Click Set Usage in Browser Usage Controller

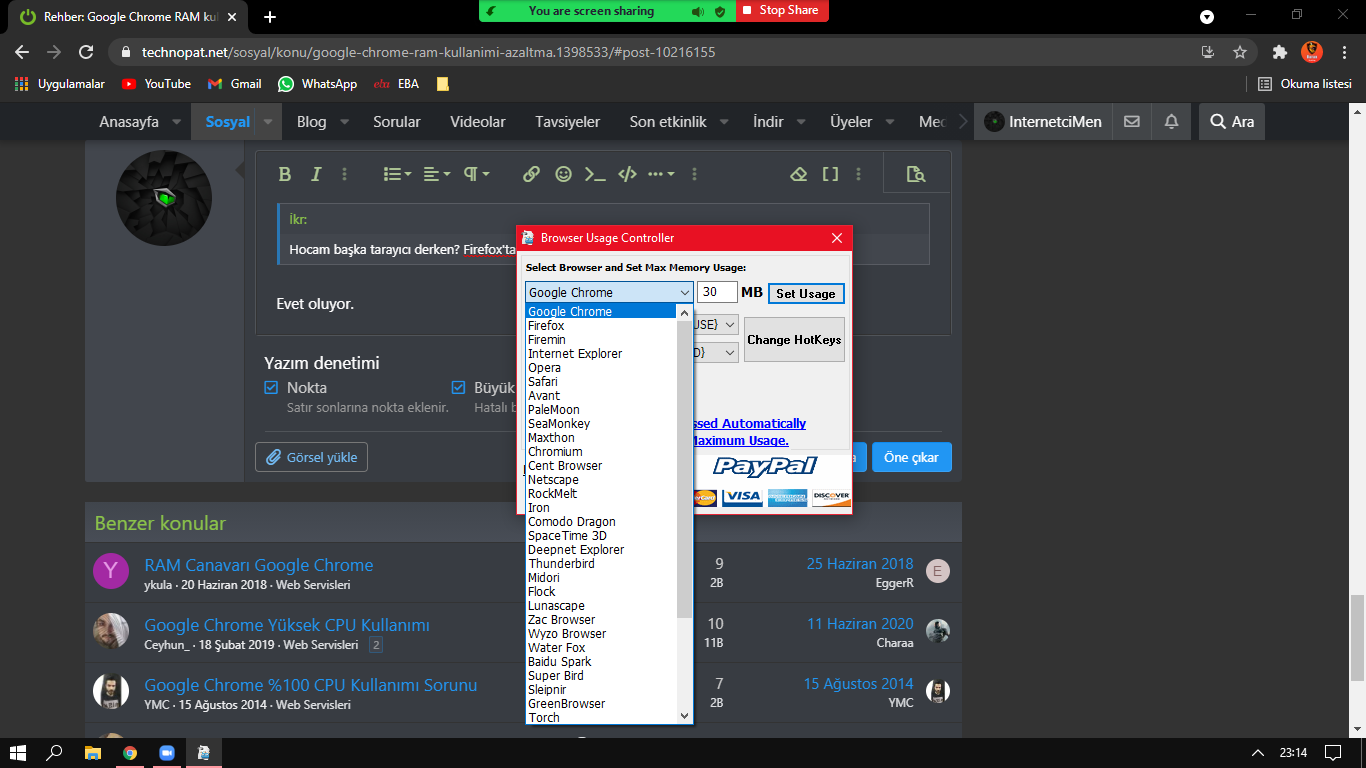[806, 293]
